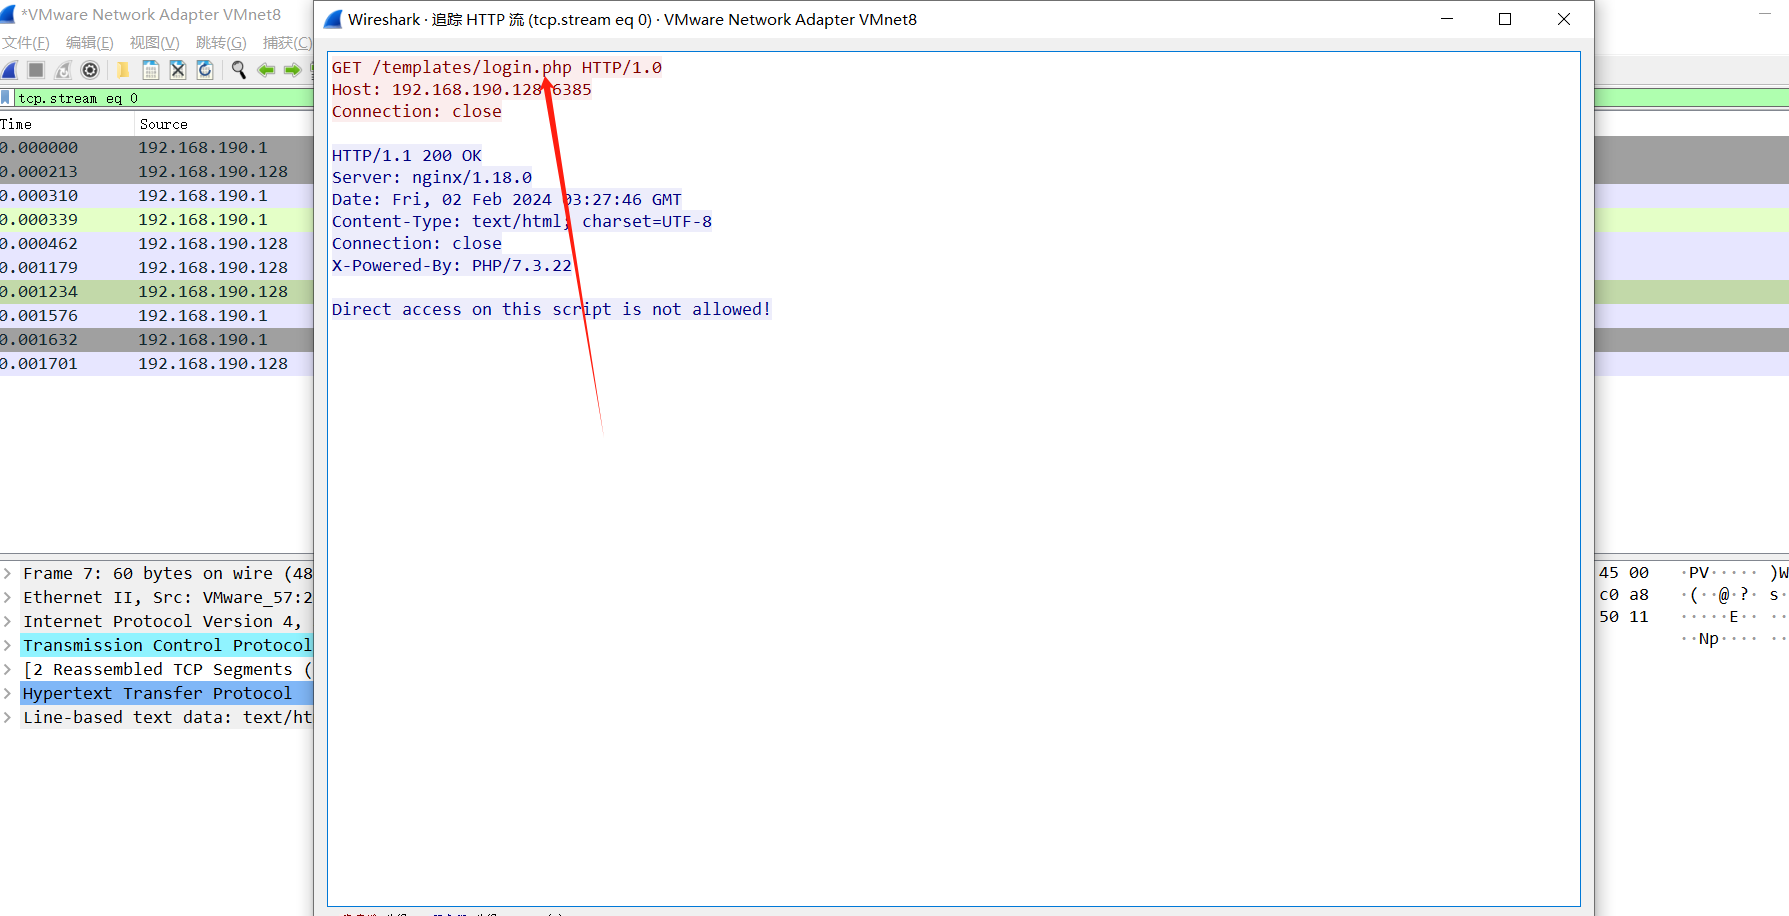The height and width of the screenshot is (916, 1789).
Task: Expand the Internet Protocol Version 4 node
Action: coord(8,621)
